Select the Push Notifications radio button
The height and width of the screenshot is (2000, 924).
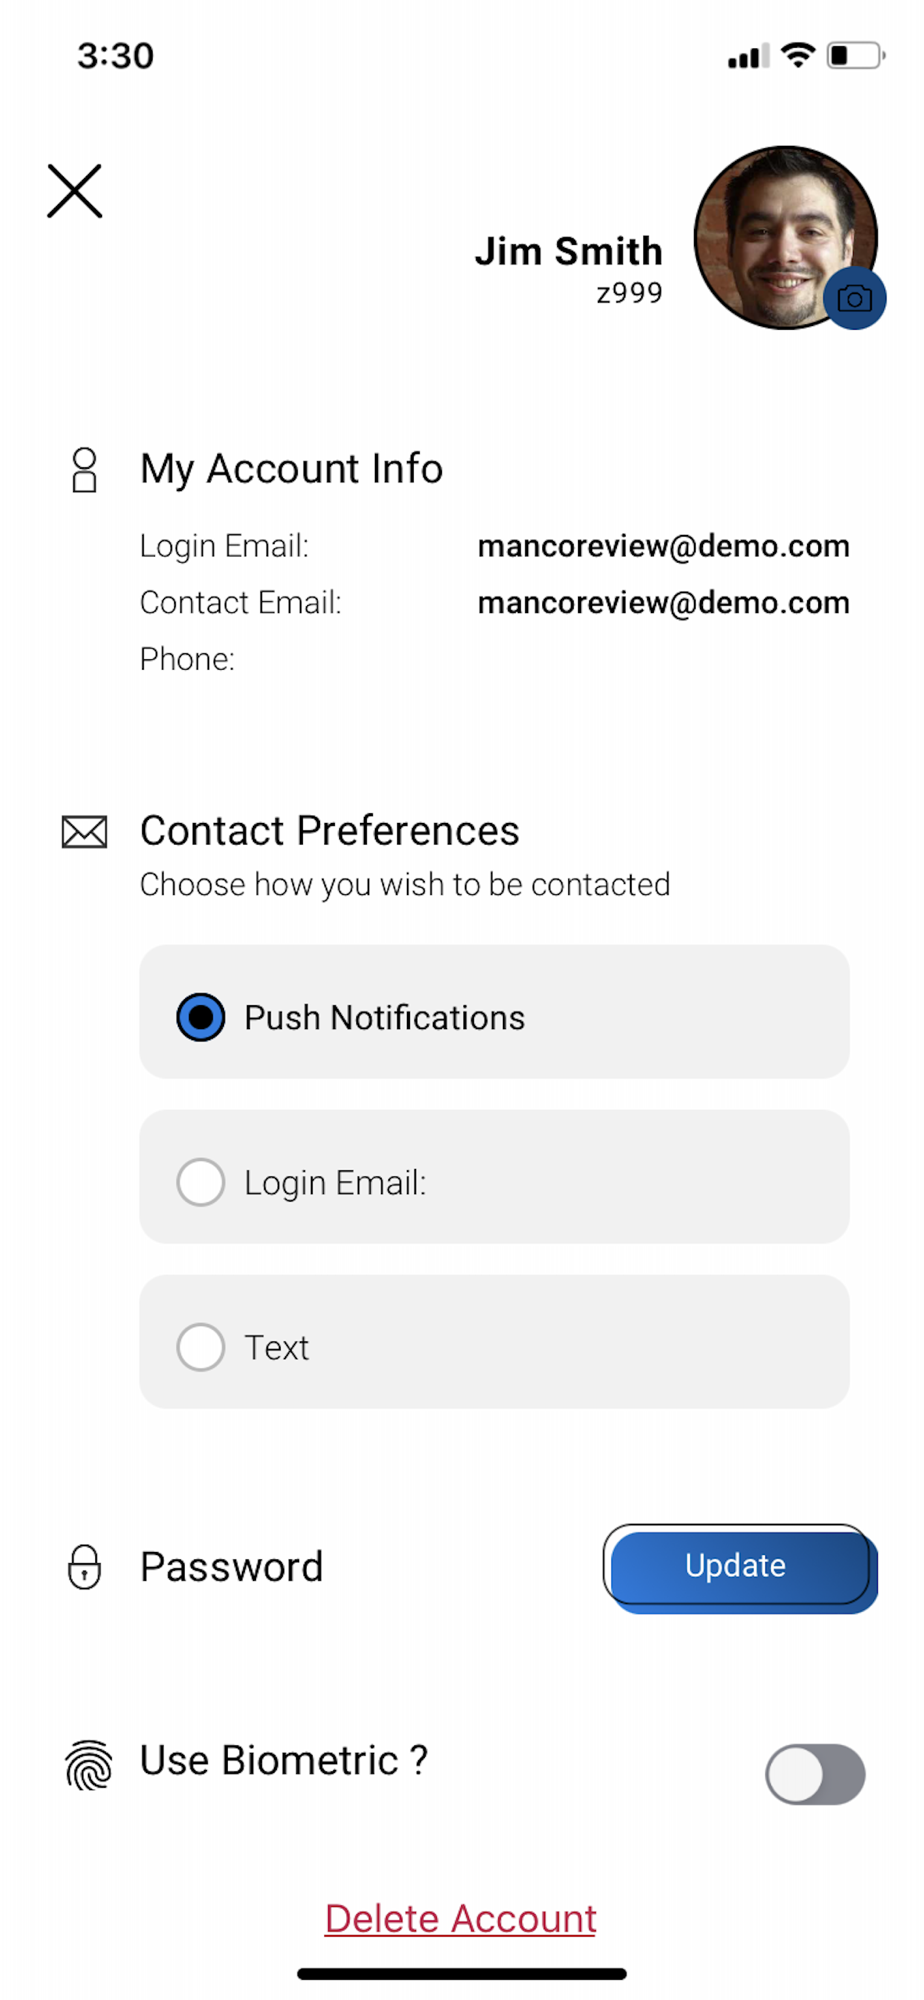[x=201, y=1017]
